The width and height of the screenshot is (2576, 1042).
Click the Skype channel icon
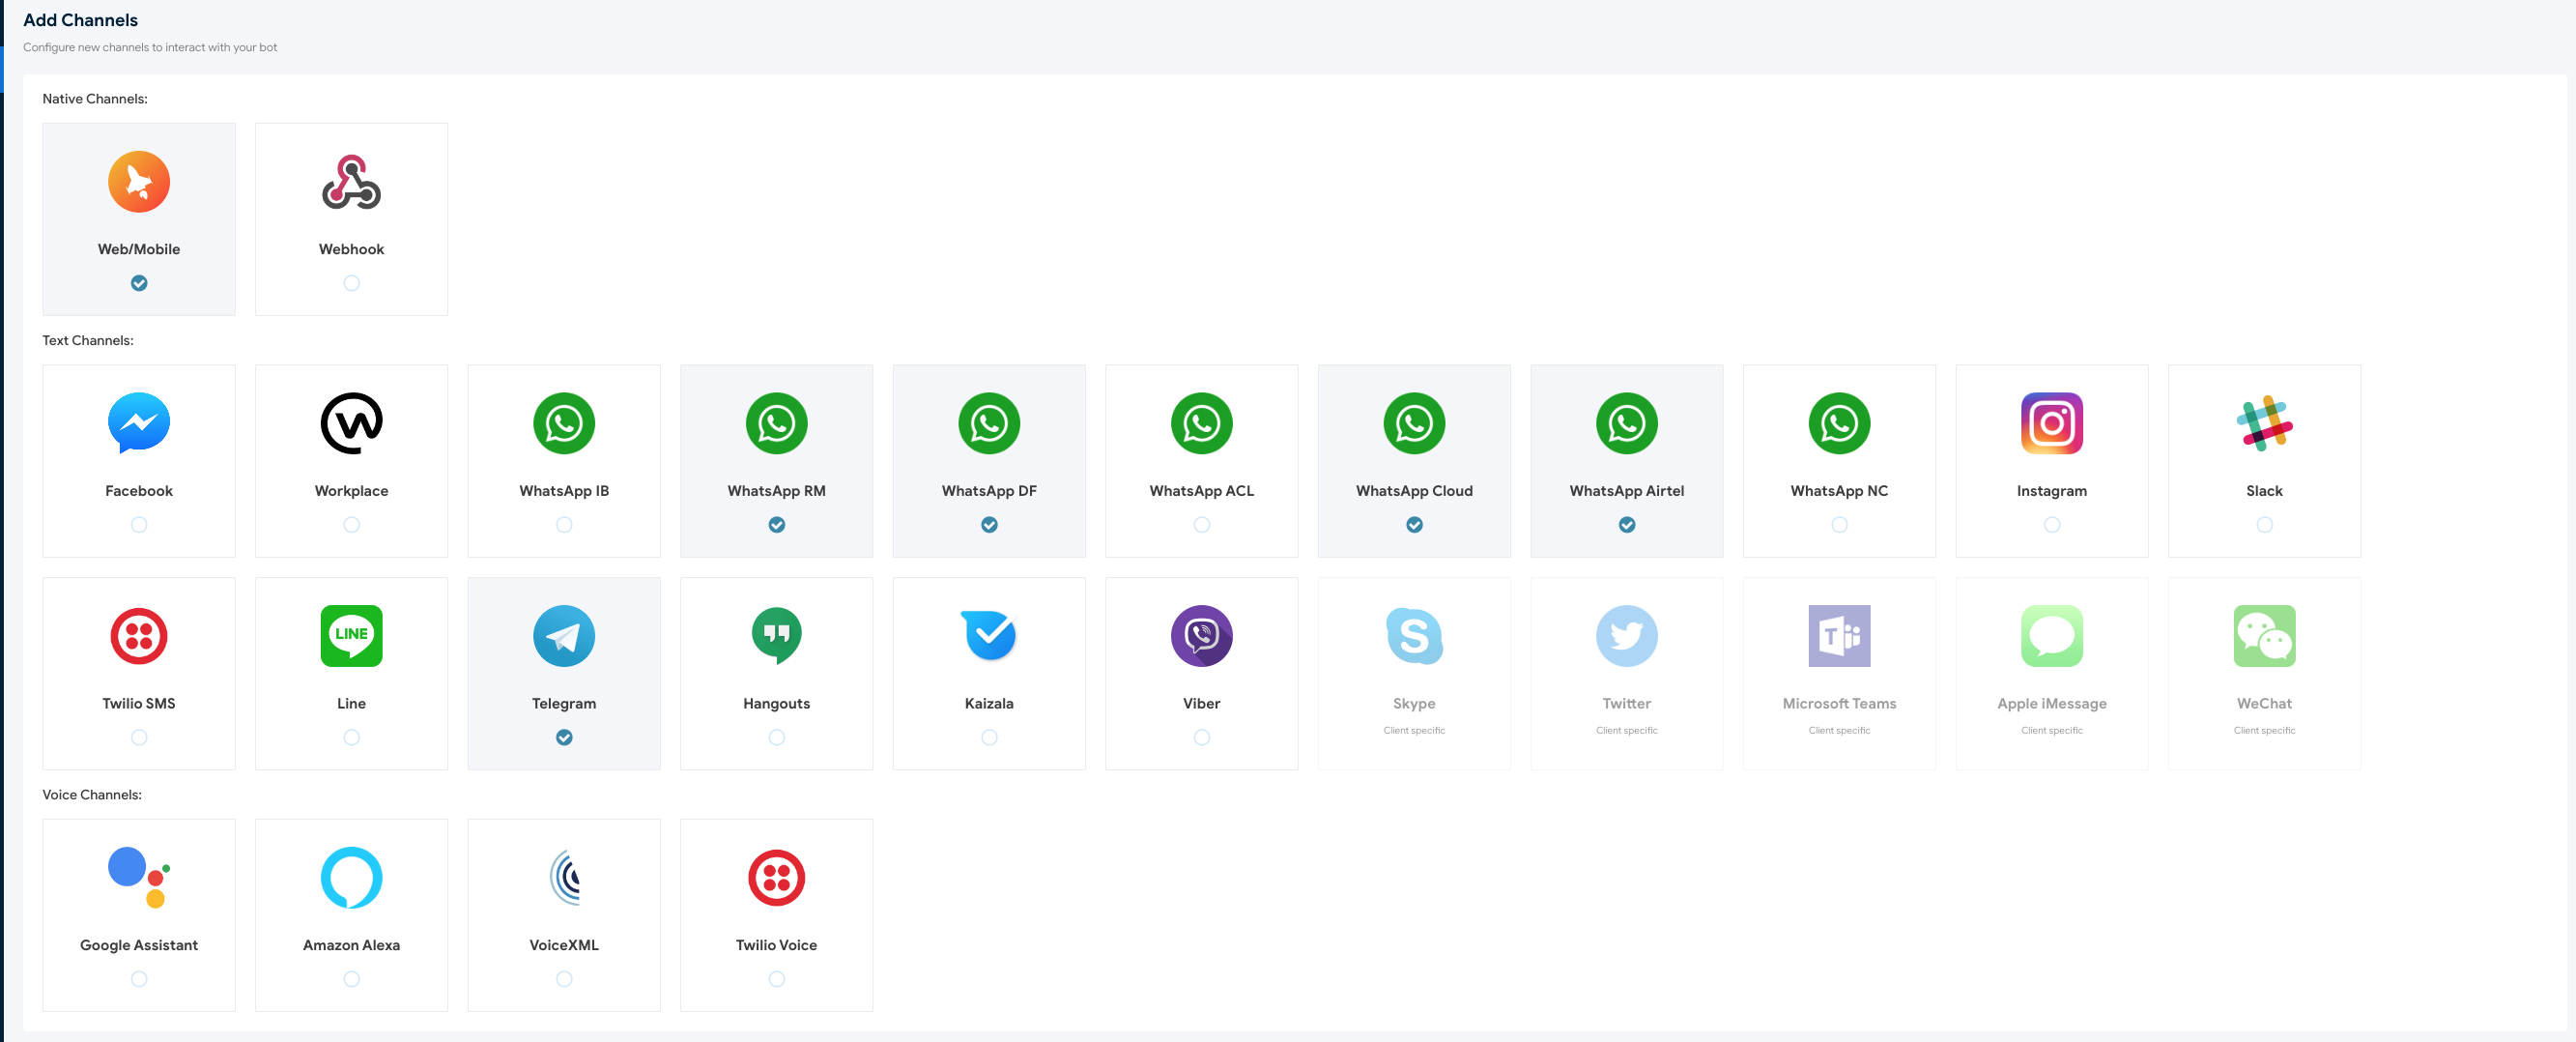pos(1414,635)
